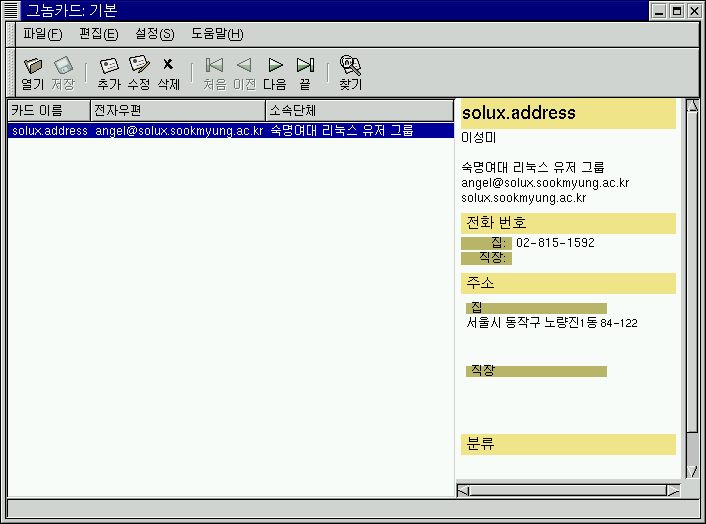This screenshot has height=524, width=706.
Task: Click the 직장 address label bar
Action: point(536,371)
